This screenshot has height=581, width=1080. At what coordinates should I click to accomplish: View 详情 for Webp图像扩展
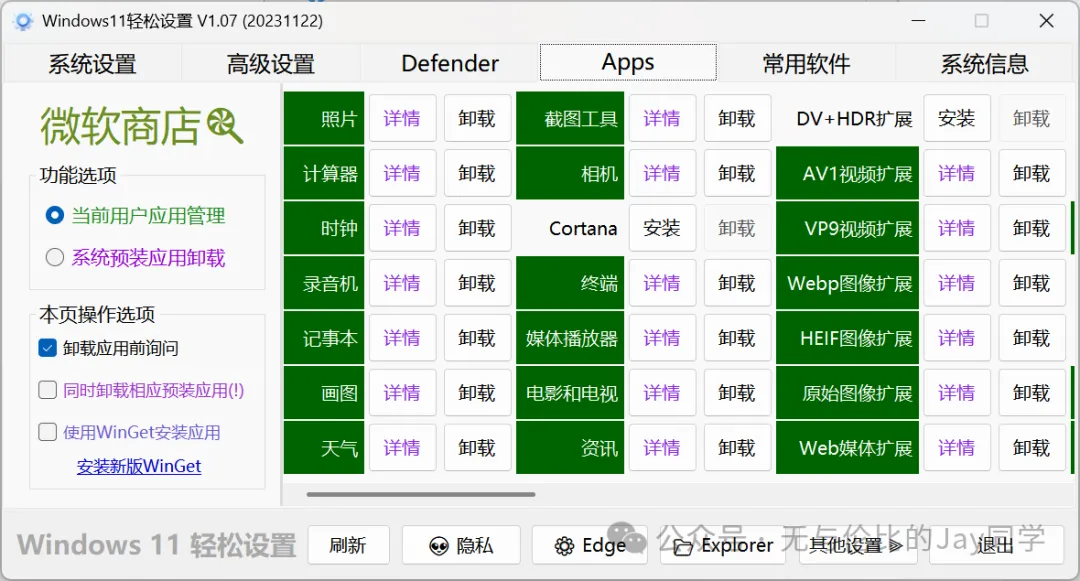[x=957, y=283]
